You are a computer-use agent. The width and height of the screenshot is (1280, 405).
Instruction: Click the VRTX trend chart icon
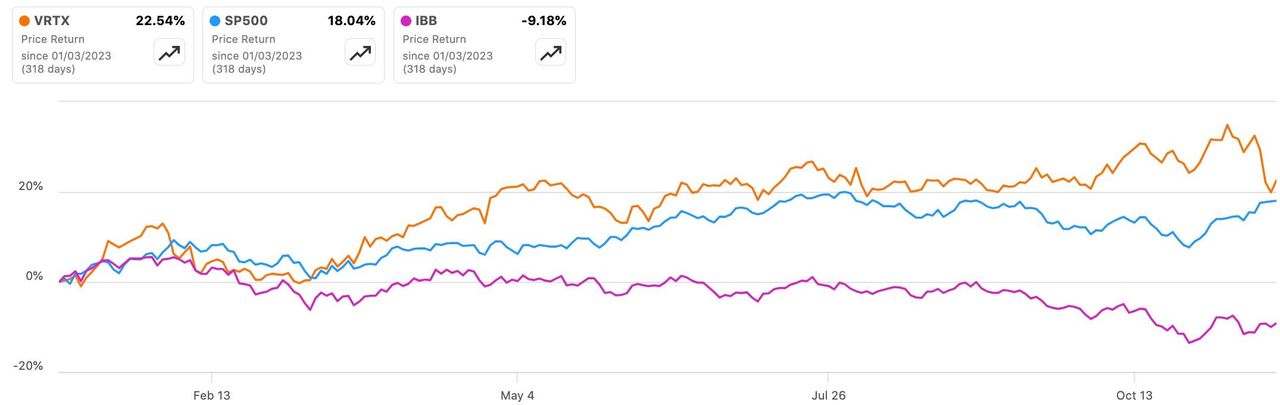tap(169, 54)
